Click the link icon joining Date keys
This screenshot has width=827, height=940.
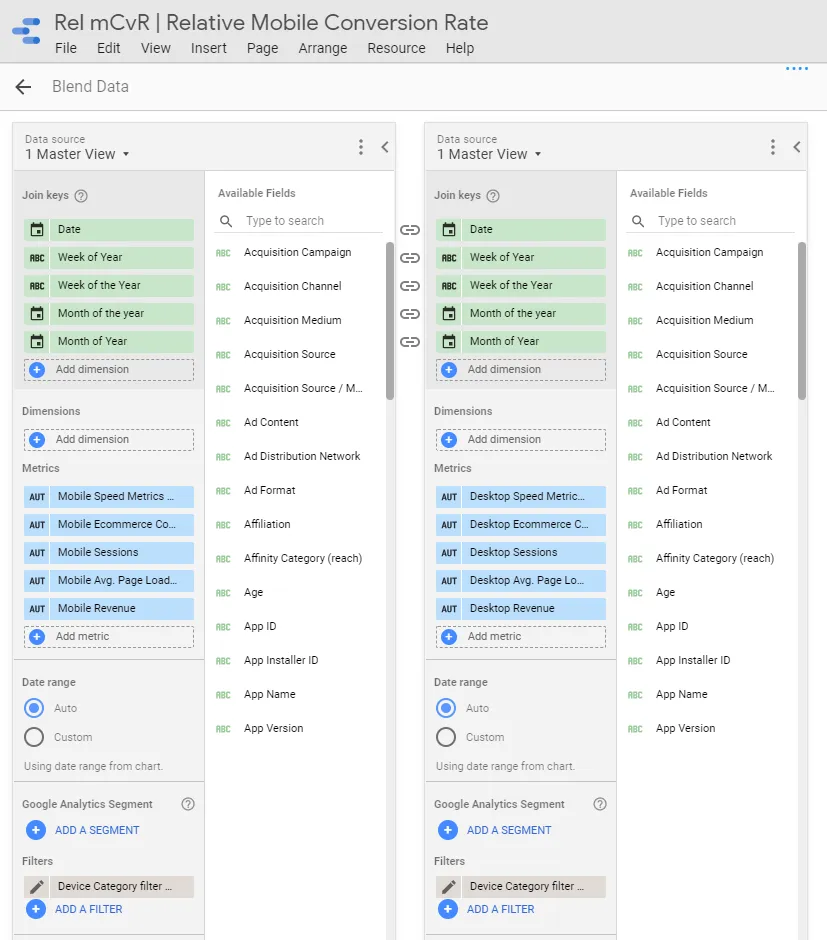point(410,229)
